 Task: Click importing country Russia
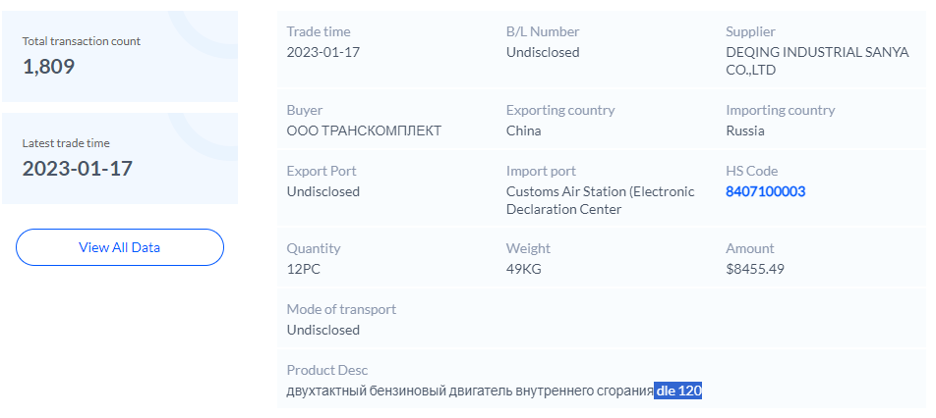744,130
